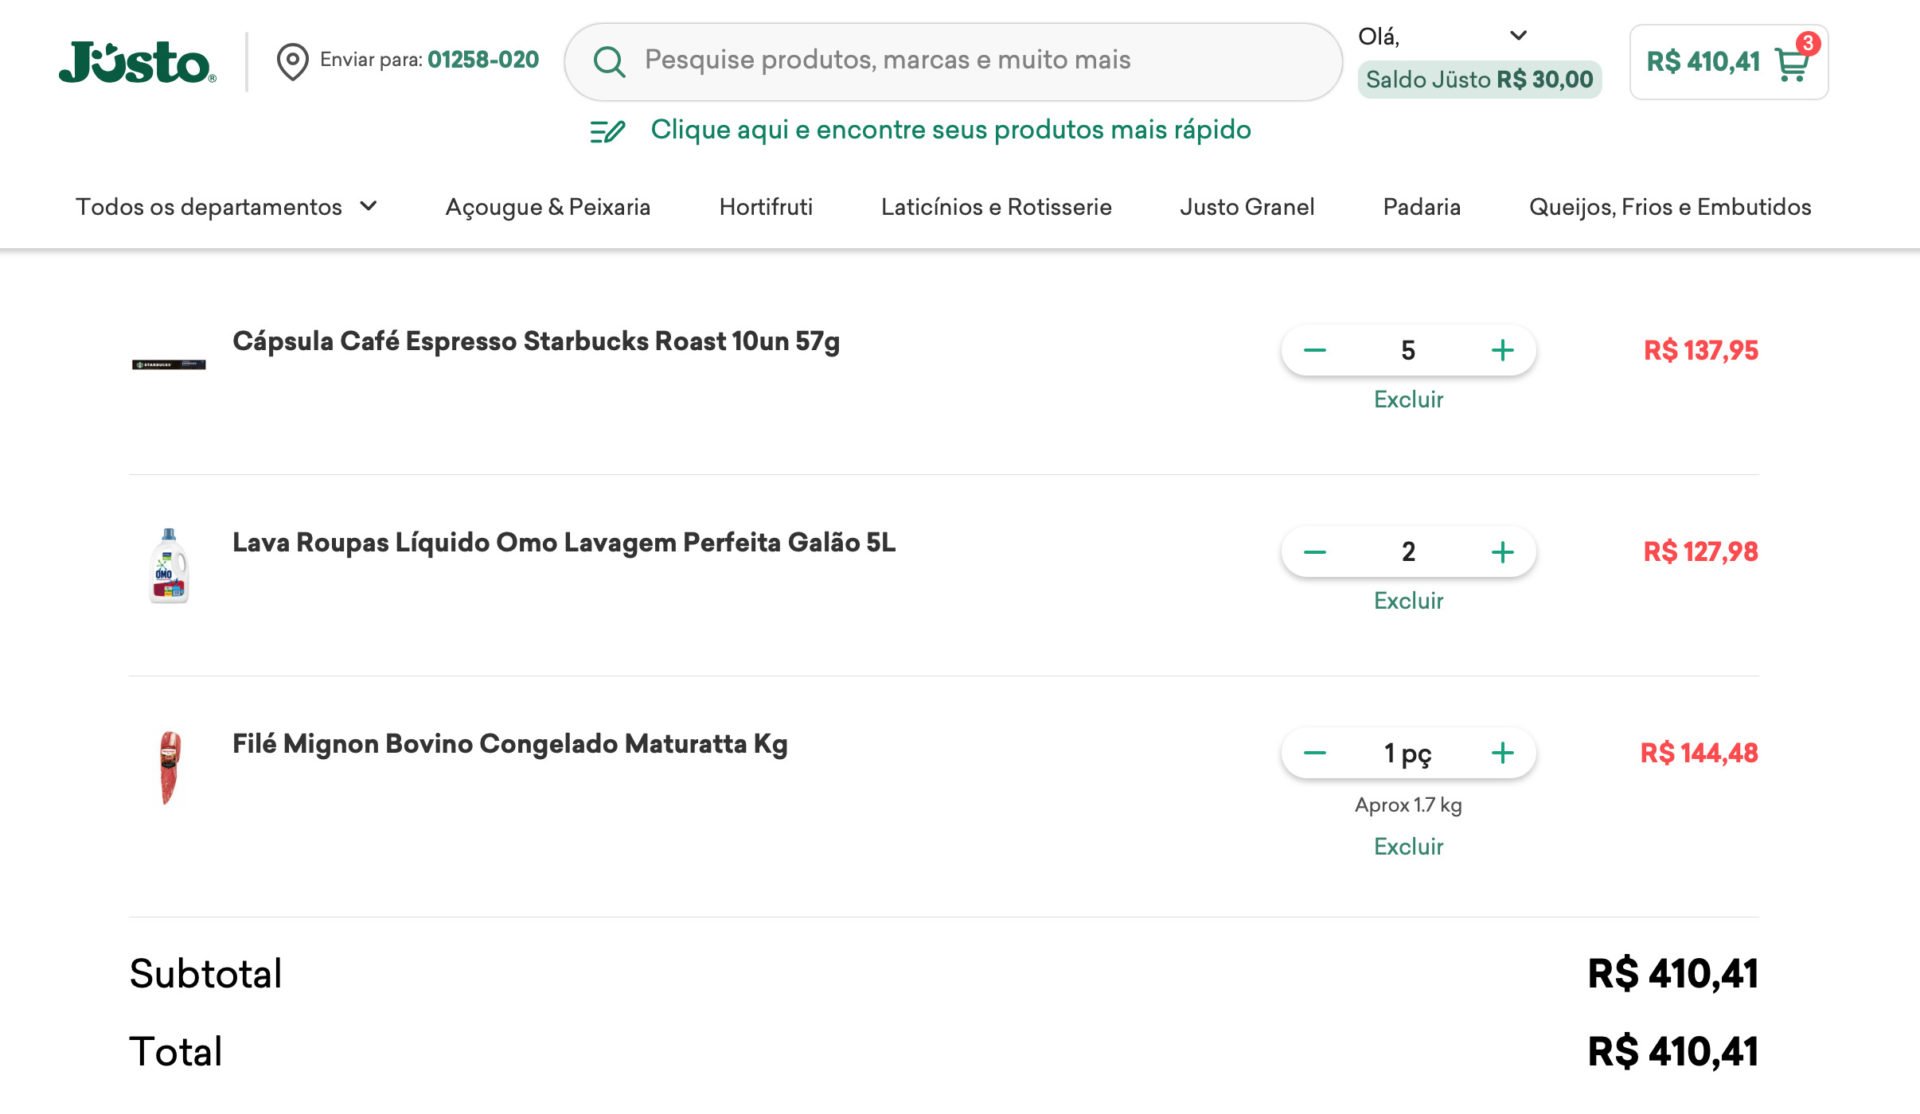Remove Filé Mignon with Excluir
This screenshot has height=1114, width=1920.
point(1408,847)
